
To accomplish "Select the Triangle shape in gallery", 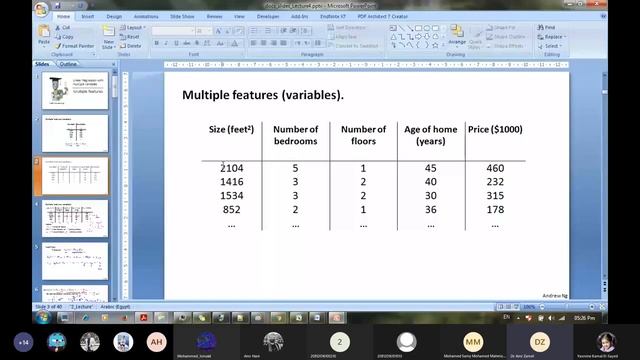I will click(393, 37).
